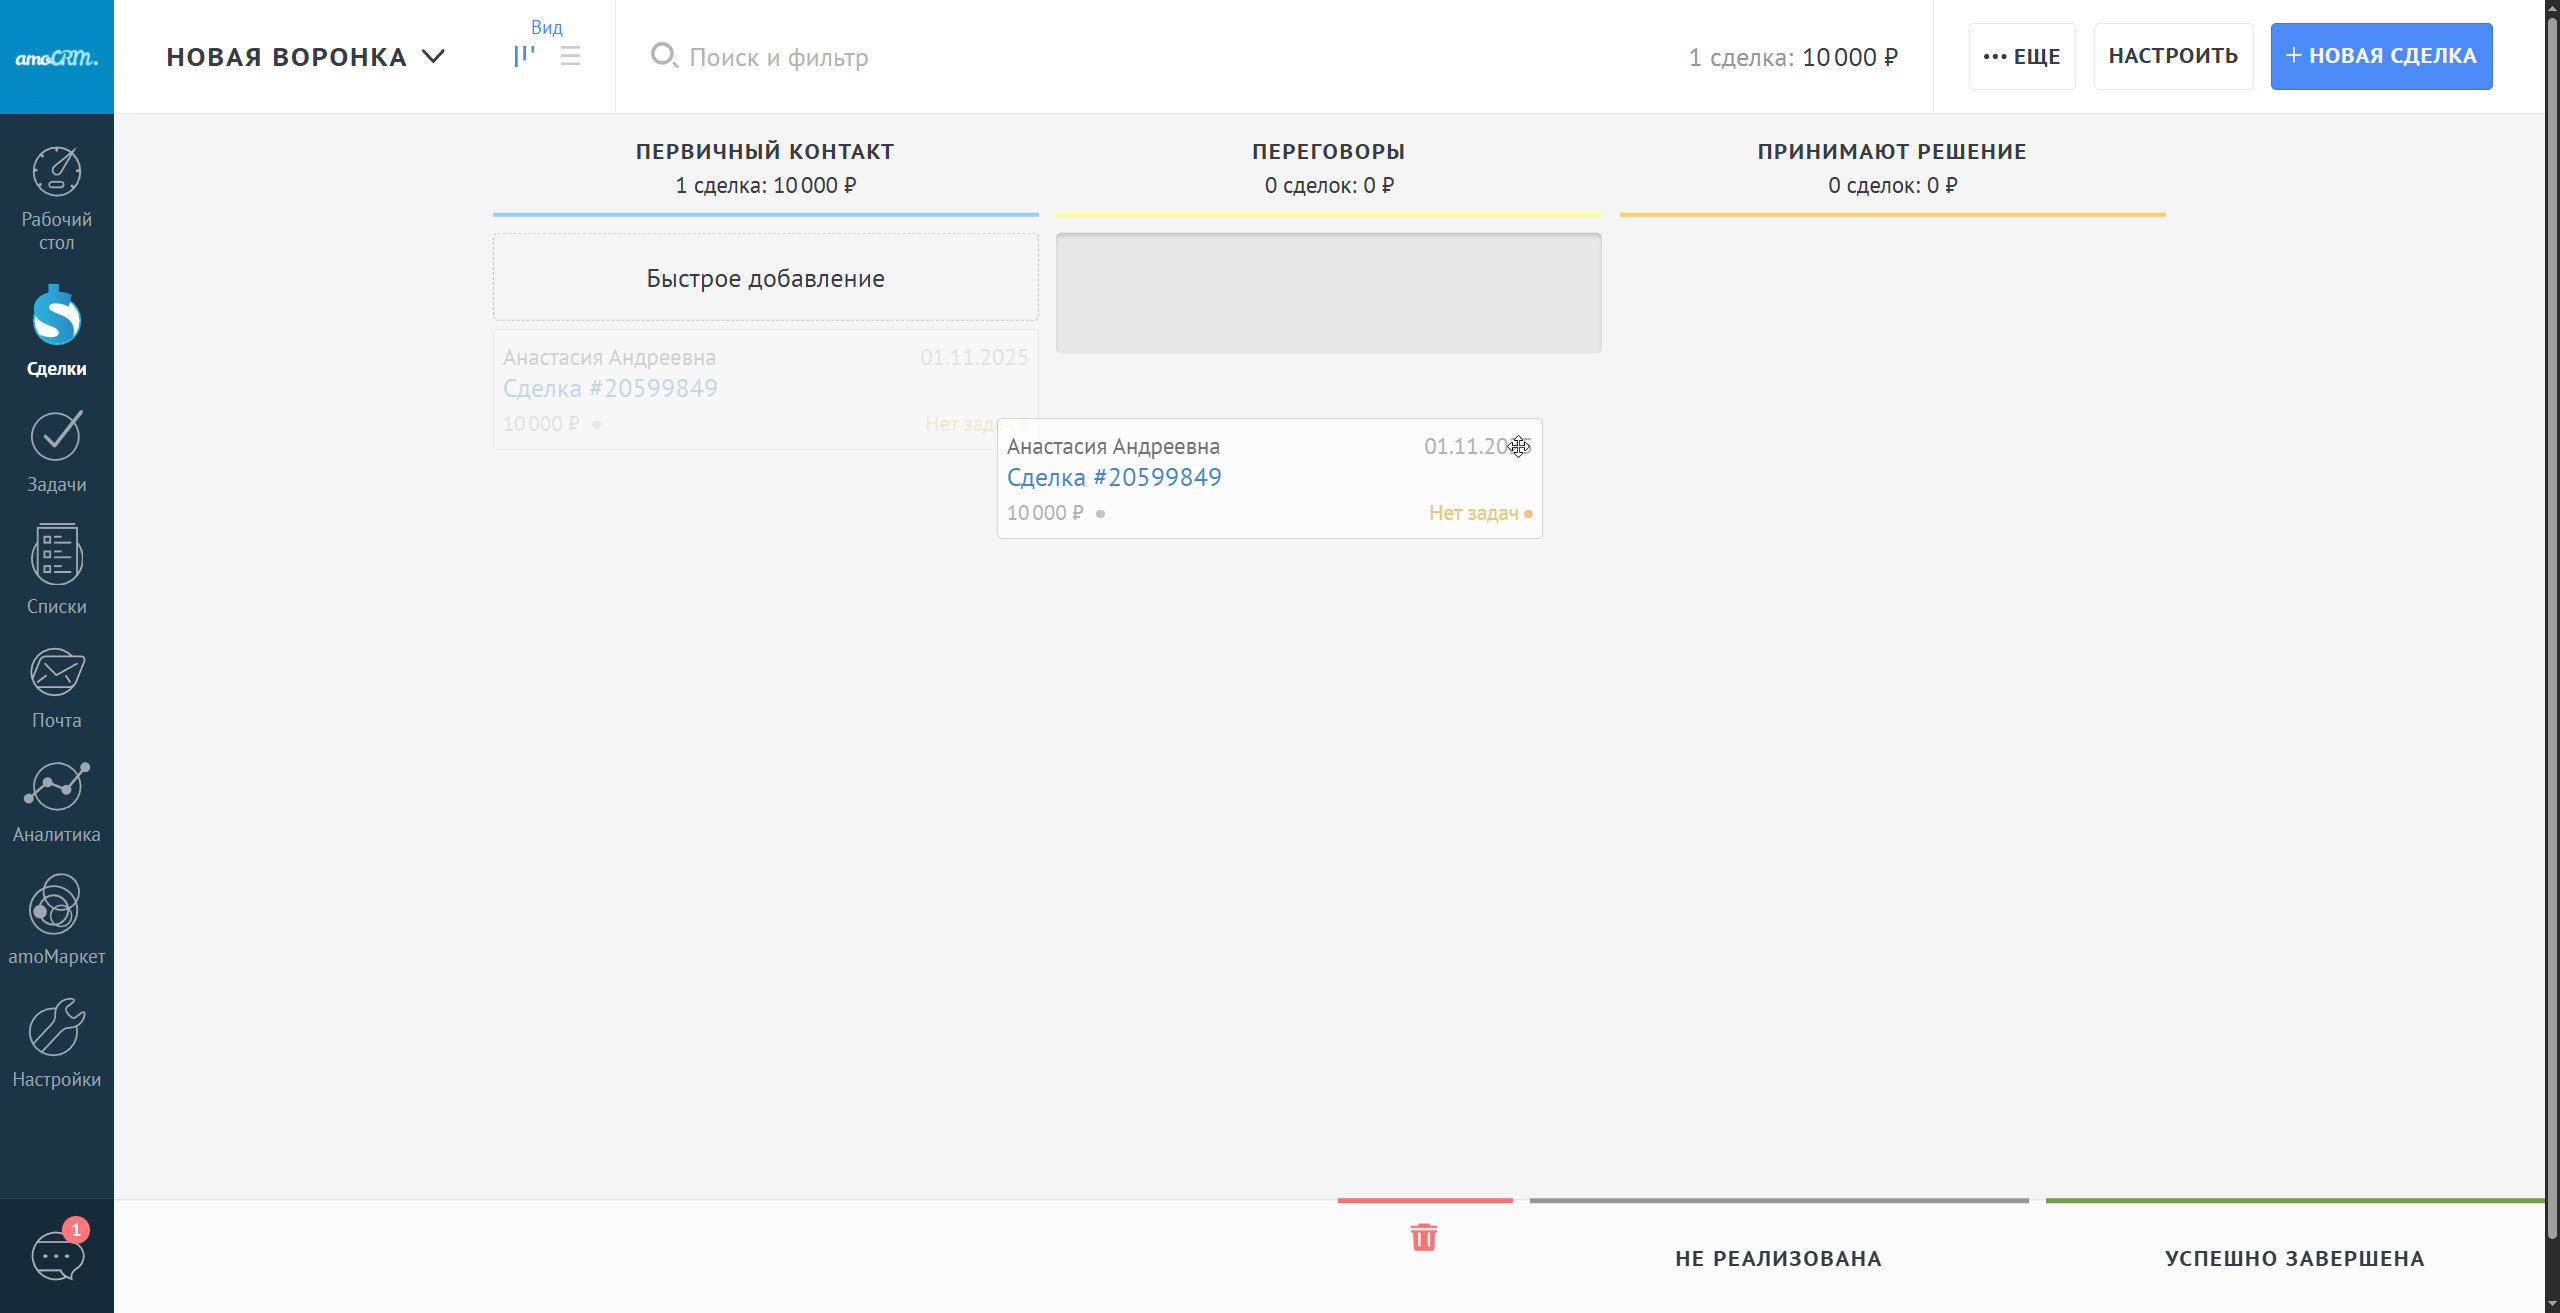Viewport: 2560px width, 1313px height.
Task: Click the red trash delete icon
Action: (1424, 1237)
